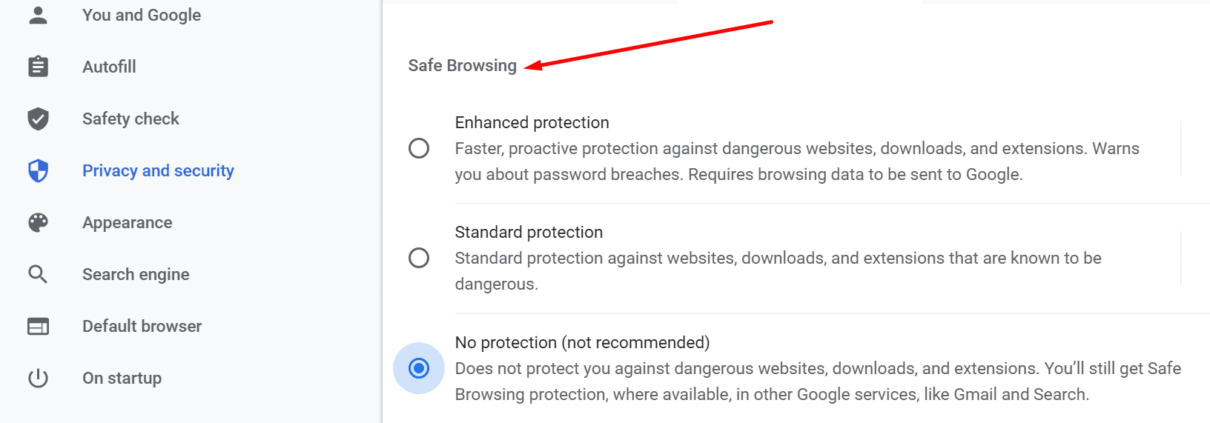Select the Standard protection radio button
Image resolution: width=1210 pixels, height=423 pixels.
pyautogui.click(x=419, y=258)
